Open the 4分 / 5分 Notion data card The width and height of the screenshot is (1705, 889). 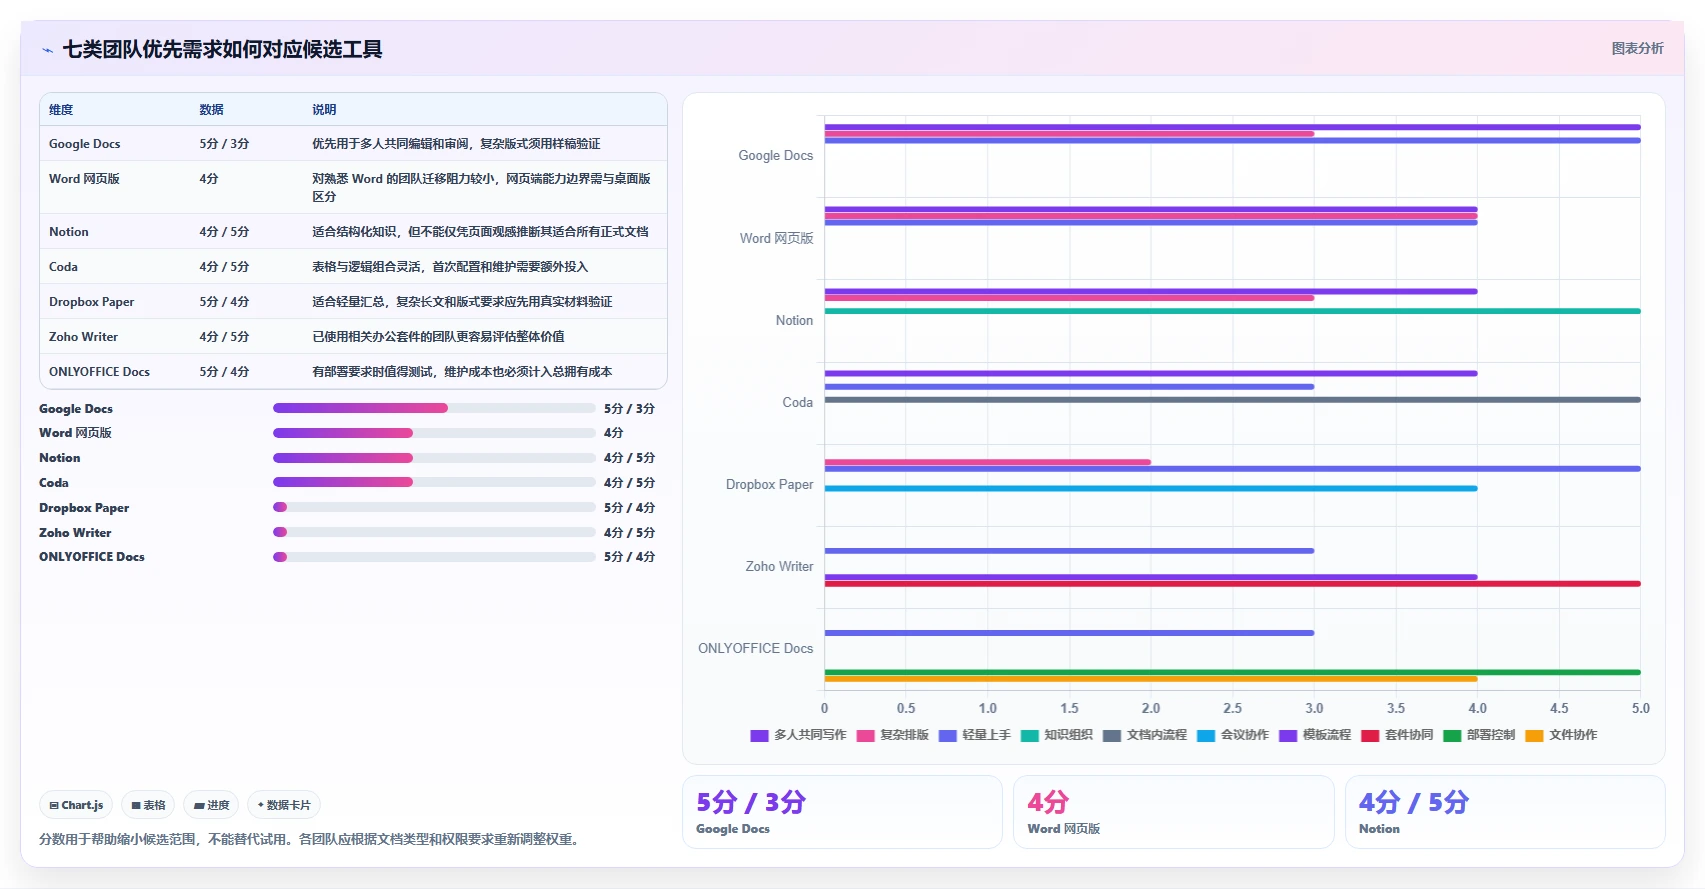click(x=1505, y=812)
